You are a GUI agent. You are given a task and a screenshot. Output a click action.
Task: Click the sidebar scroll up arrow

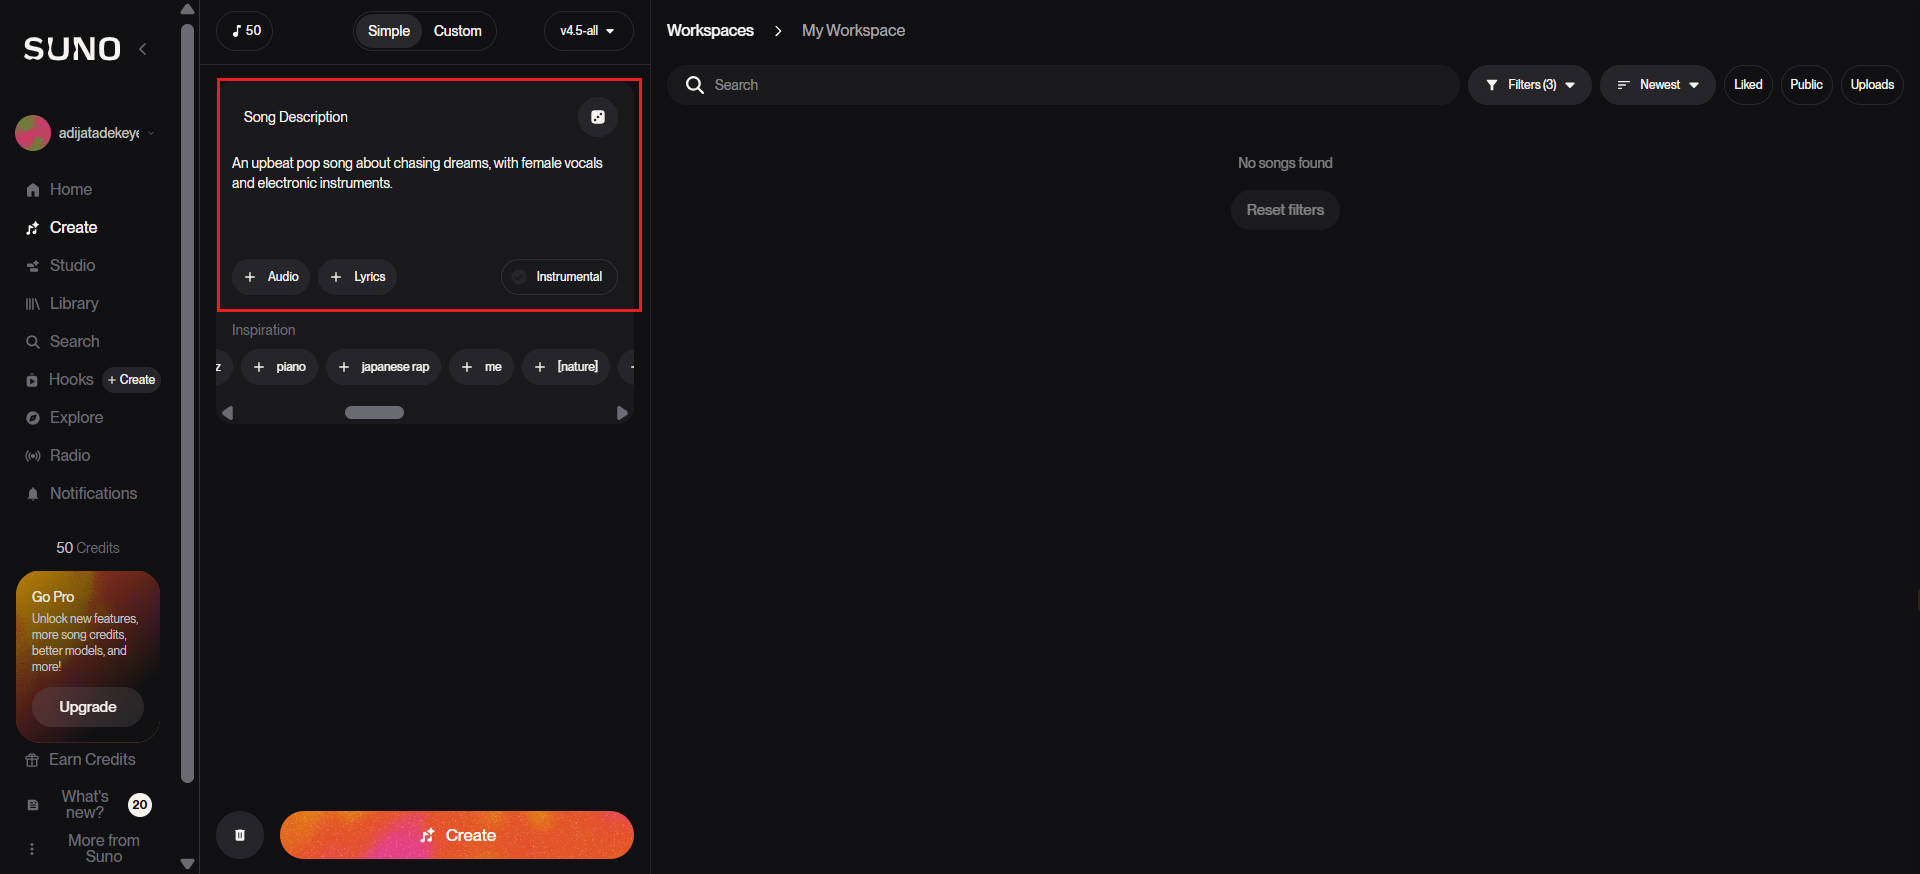coord(187,9)
